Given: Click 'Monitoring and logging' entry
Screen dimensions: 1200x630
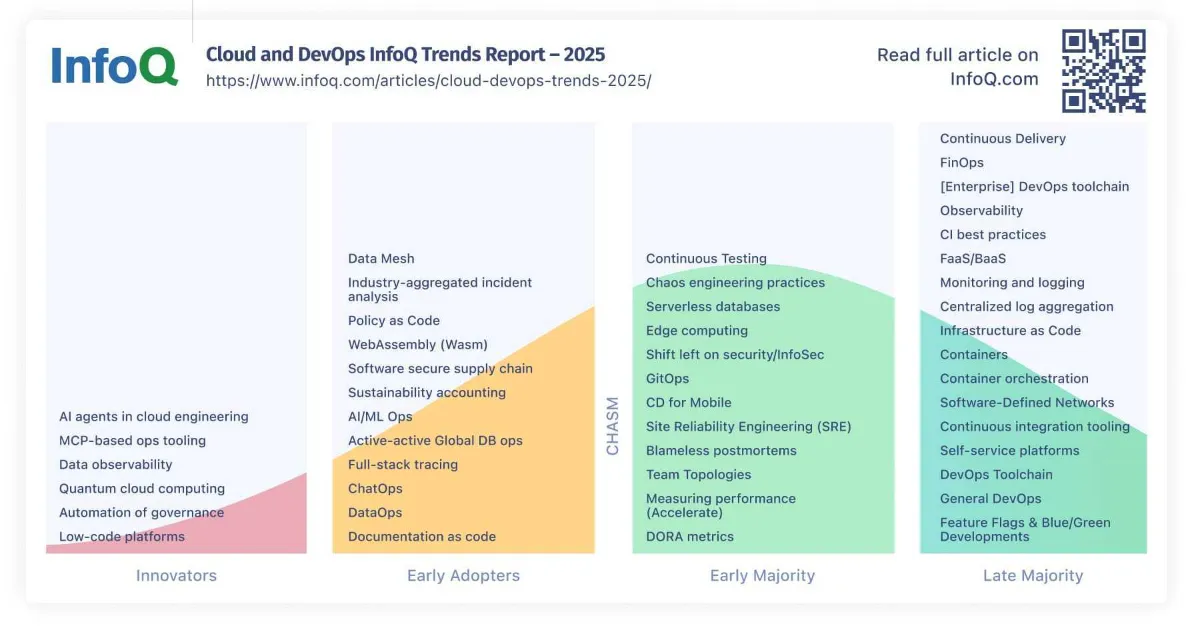Looking at the screenshot, I should [1012, 283].
